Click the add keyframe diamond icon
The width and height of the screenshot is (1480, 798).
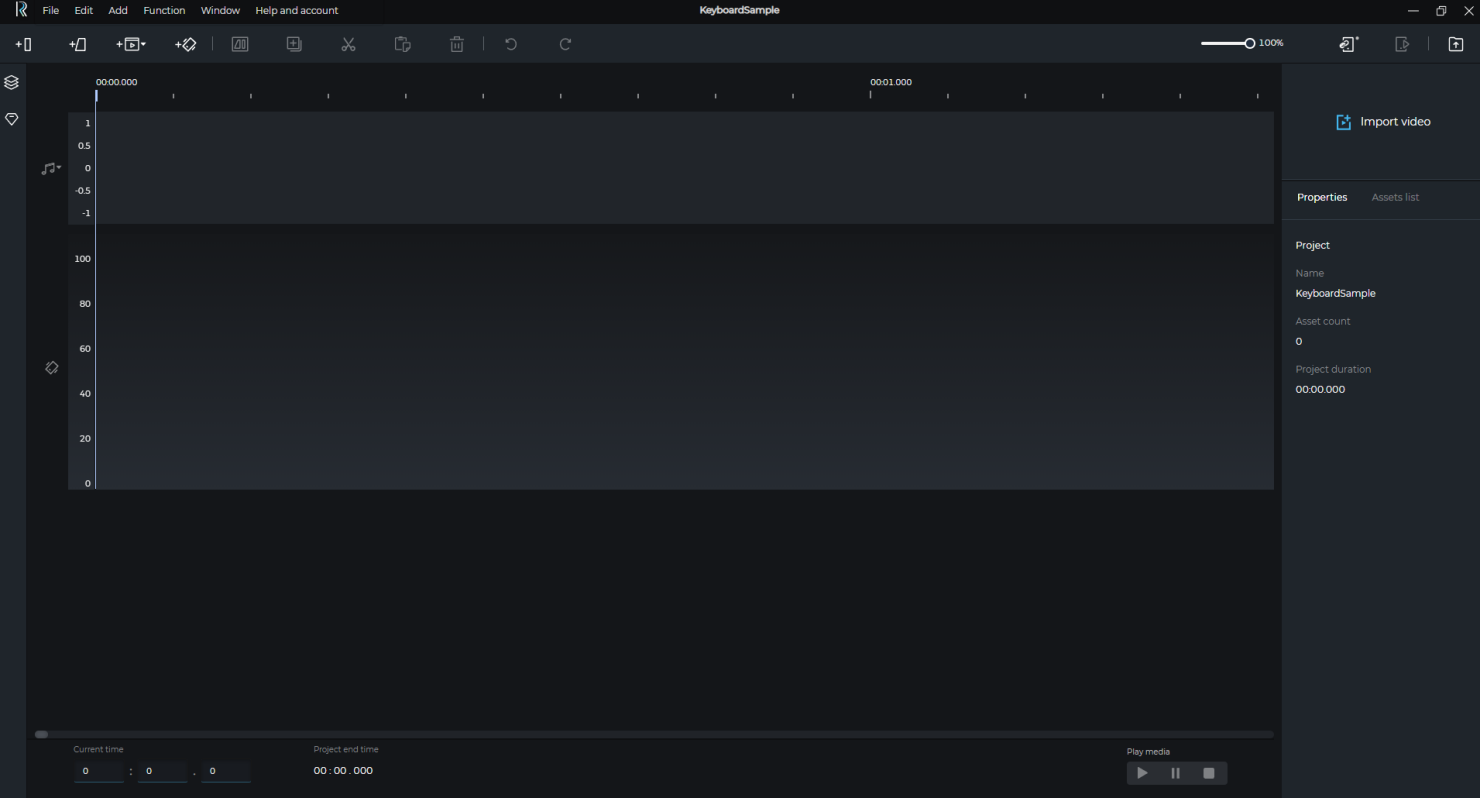click(186, 44)
